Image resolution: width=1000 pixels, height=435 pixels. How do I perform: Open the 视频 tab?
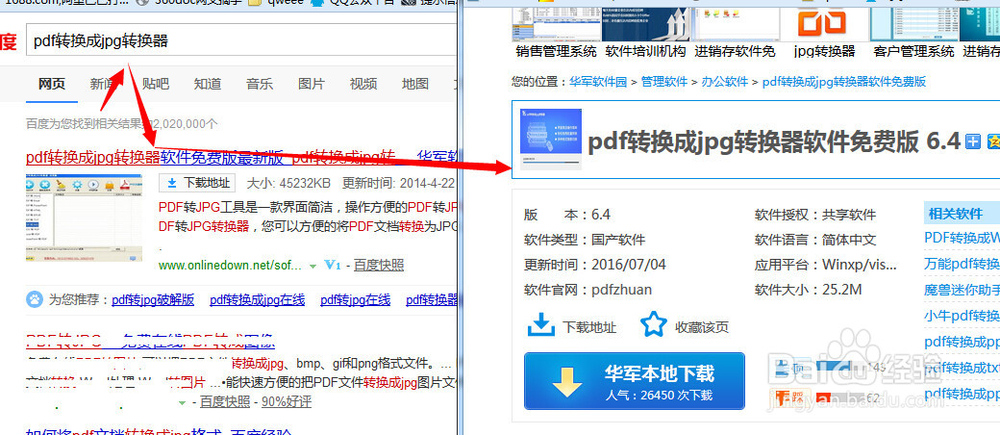click(x=364, y=84)
